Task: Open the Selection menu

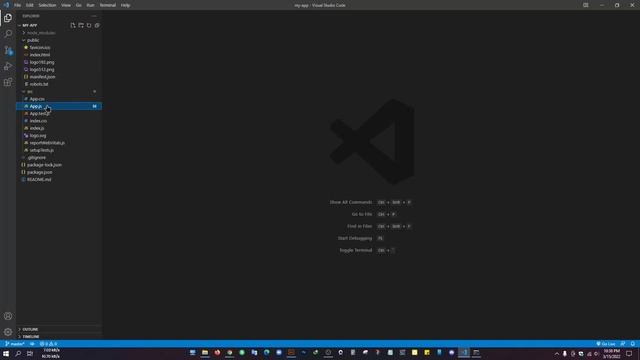Action: (x=47, y=5)
